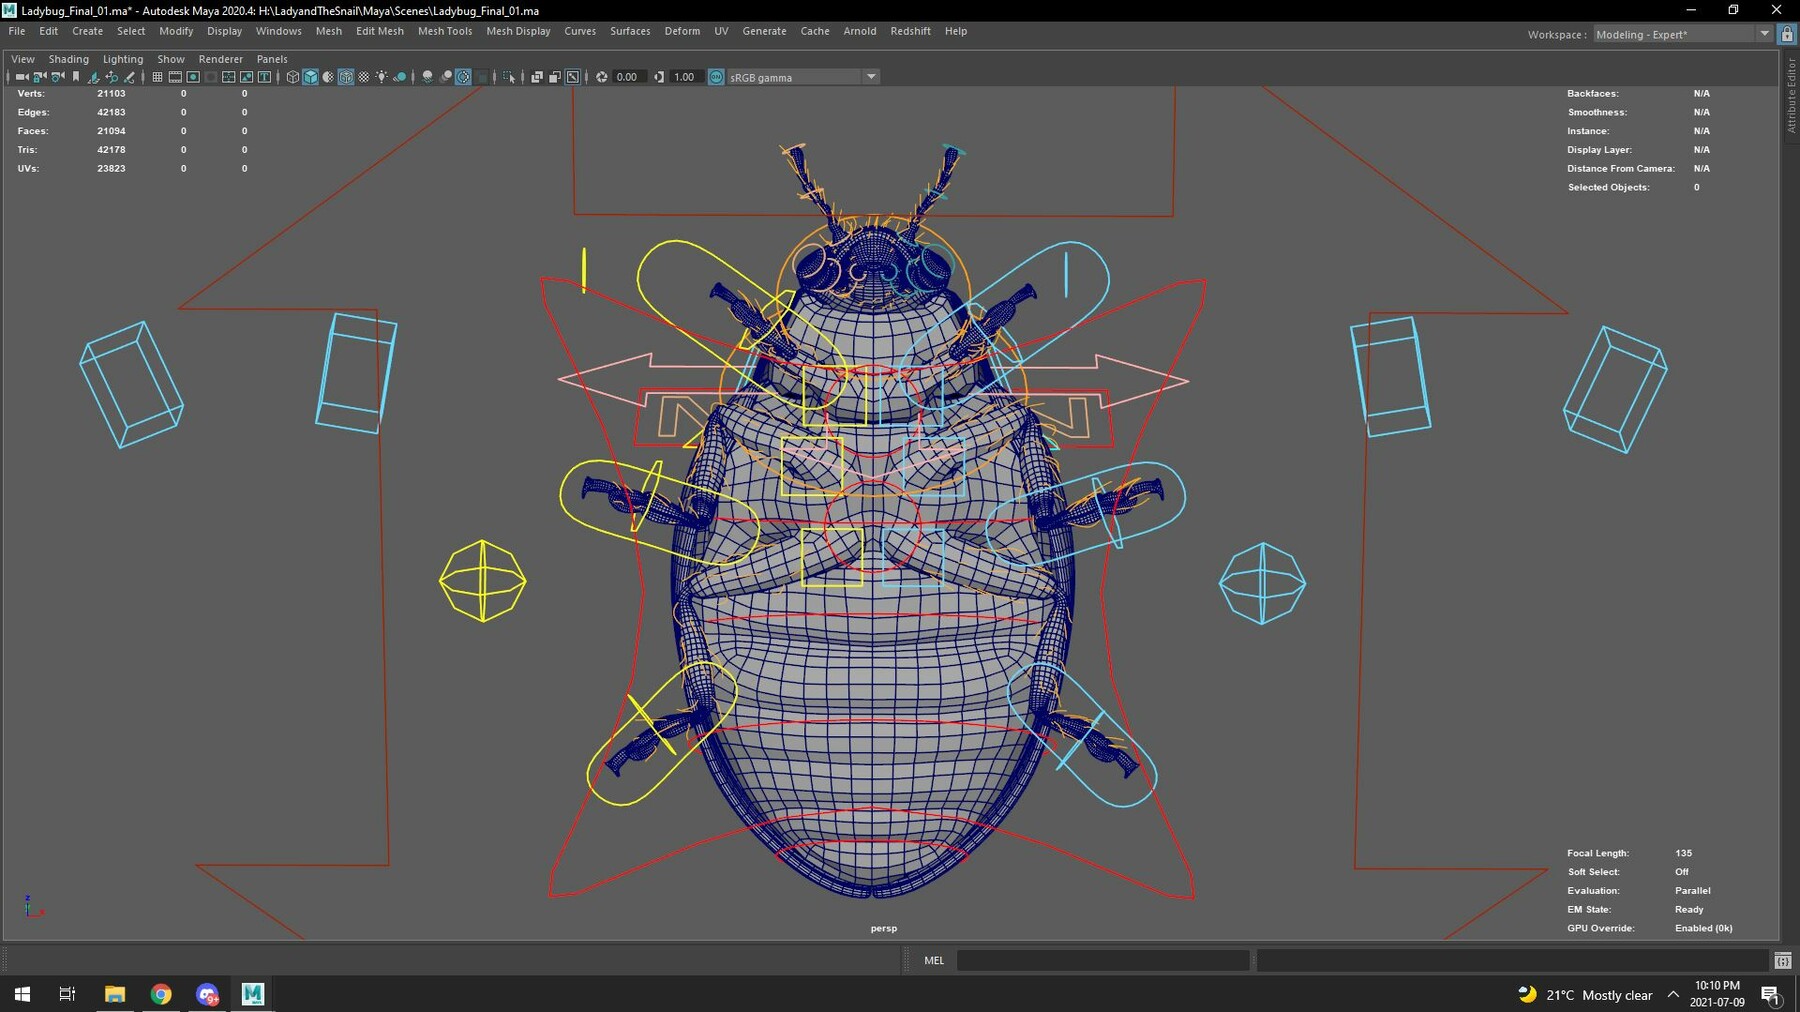
Task: Toggle use all lights shading
Action: point(382,76)
